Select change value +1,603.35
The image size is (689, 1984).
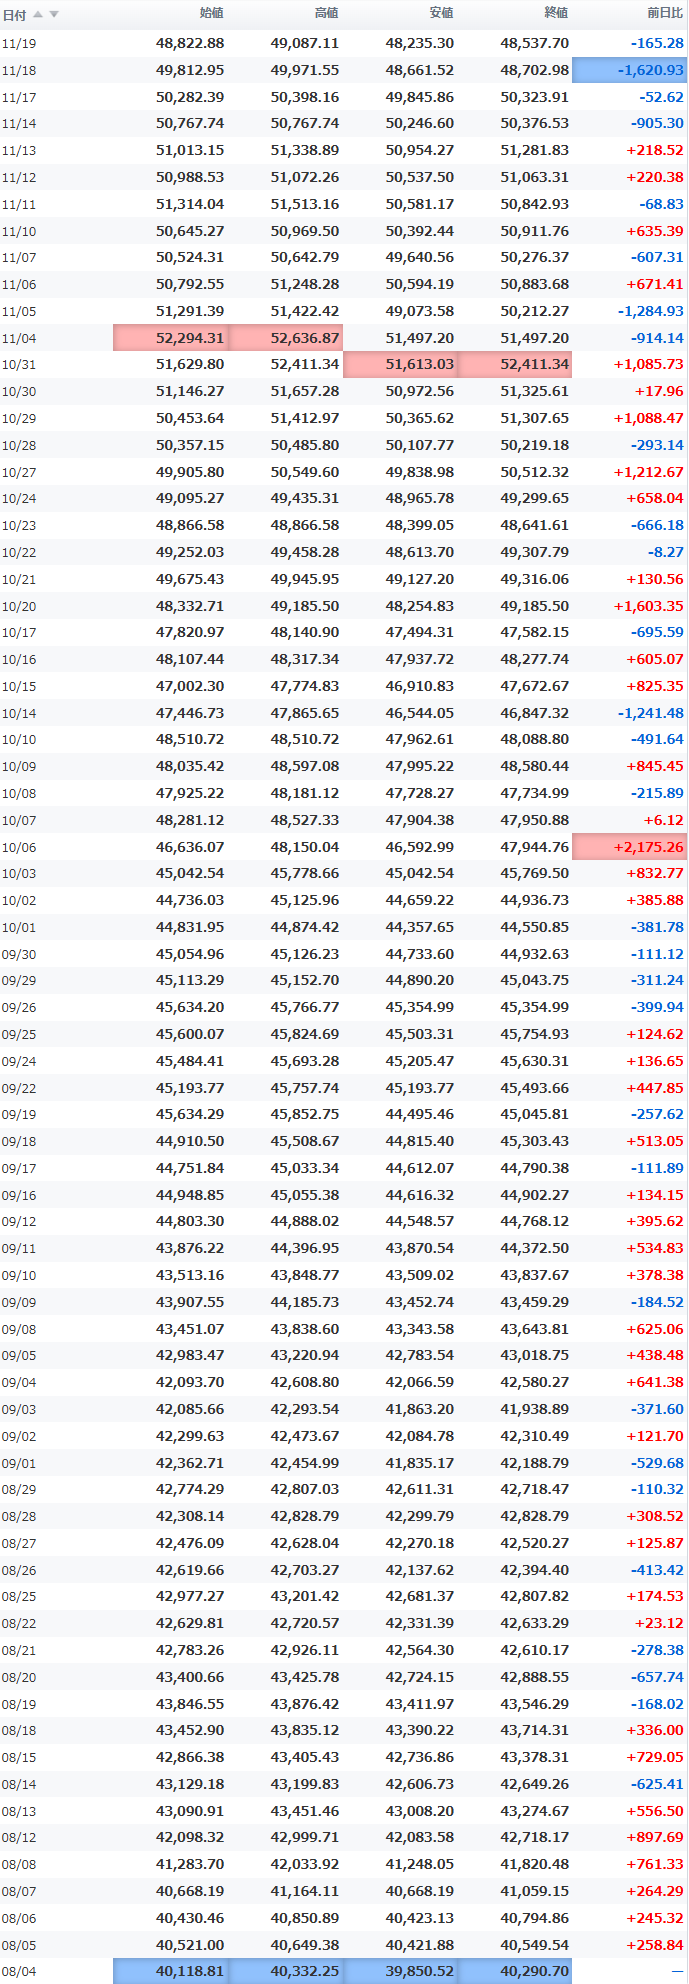649,606
